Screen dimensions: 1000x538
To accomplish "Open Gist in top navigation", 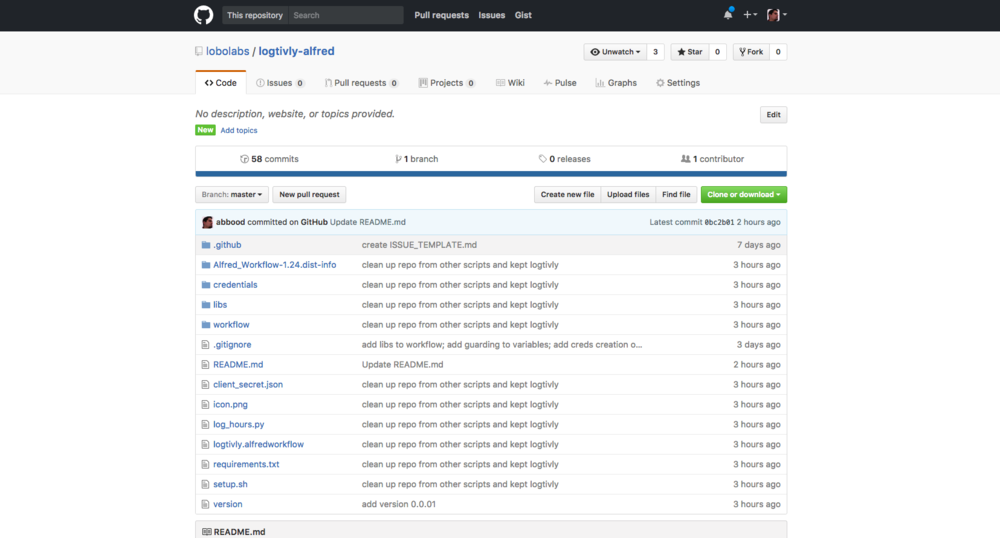I will pyautogui.click(x=523, y=15).
